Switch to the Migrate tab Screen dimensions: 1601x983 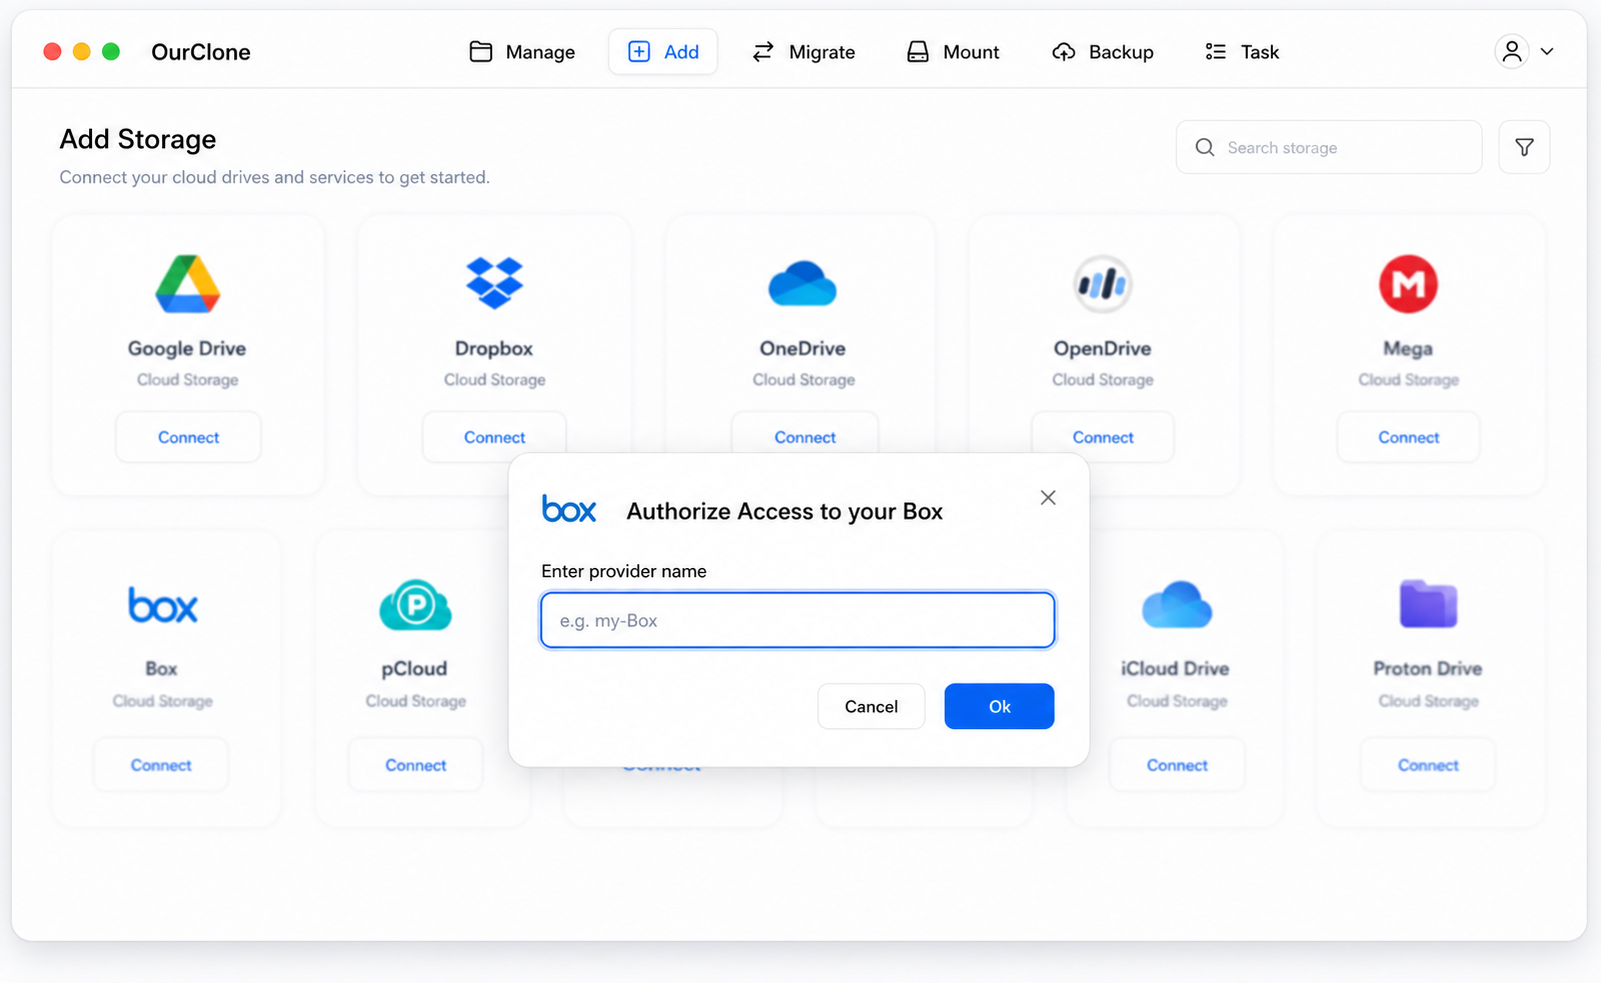tap(803, 52)
